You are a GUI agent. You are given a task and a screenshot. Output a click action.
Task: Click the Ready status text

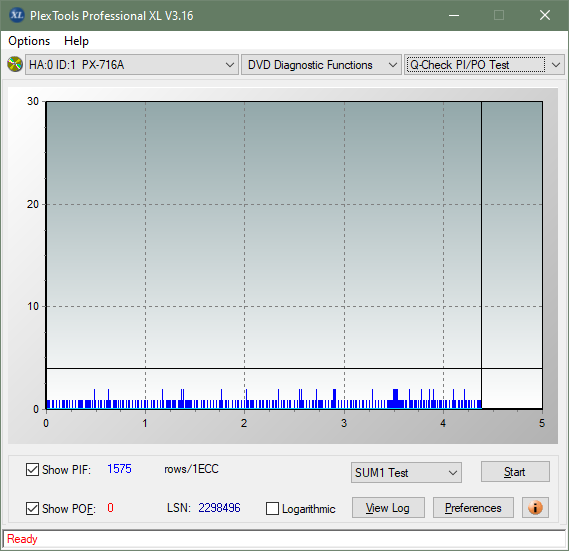pos(22,539)
